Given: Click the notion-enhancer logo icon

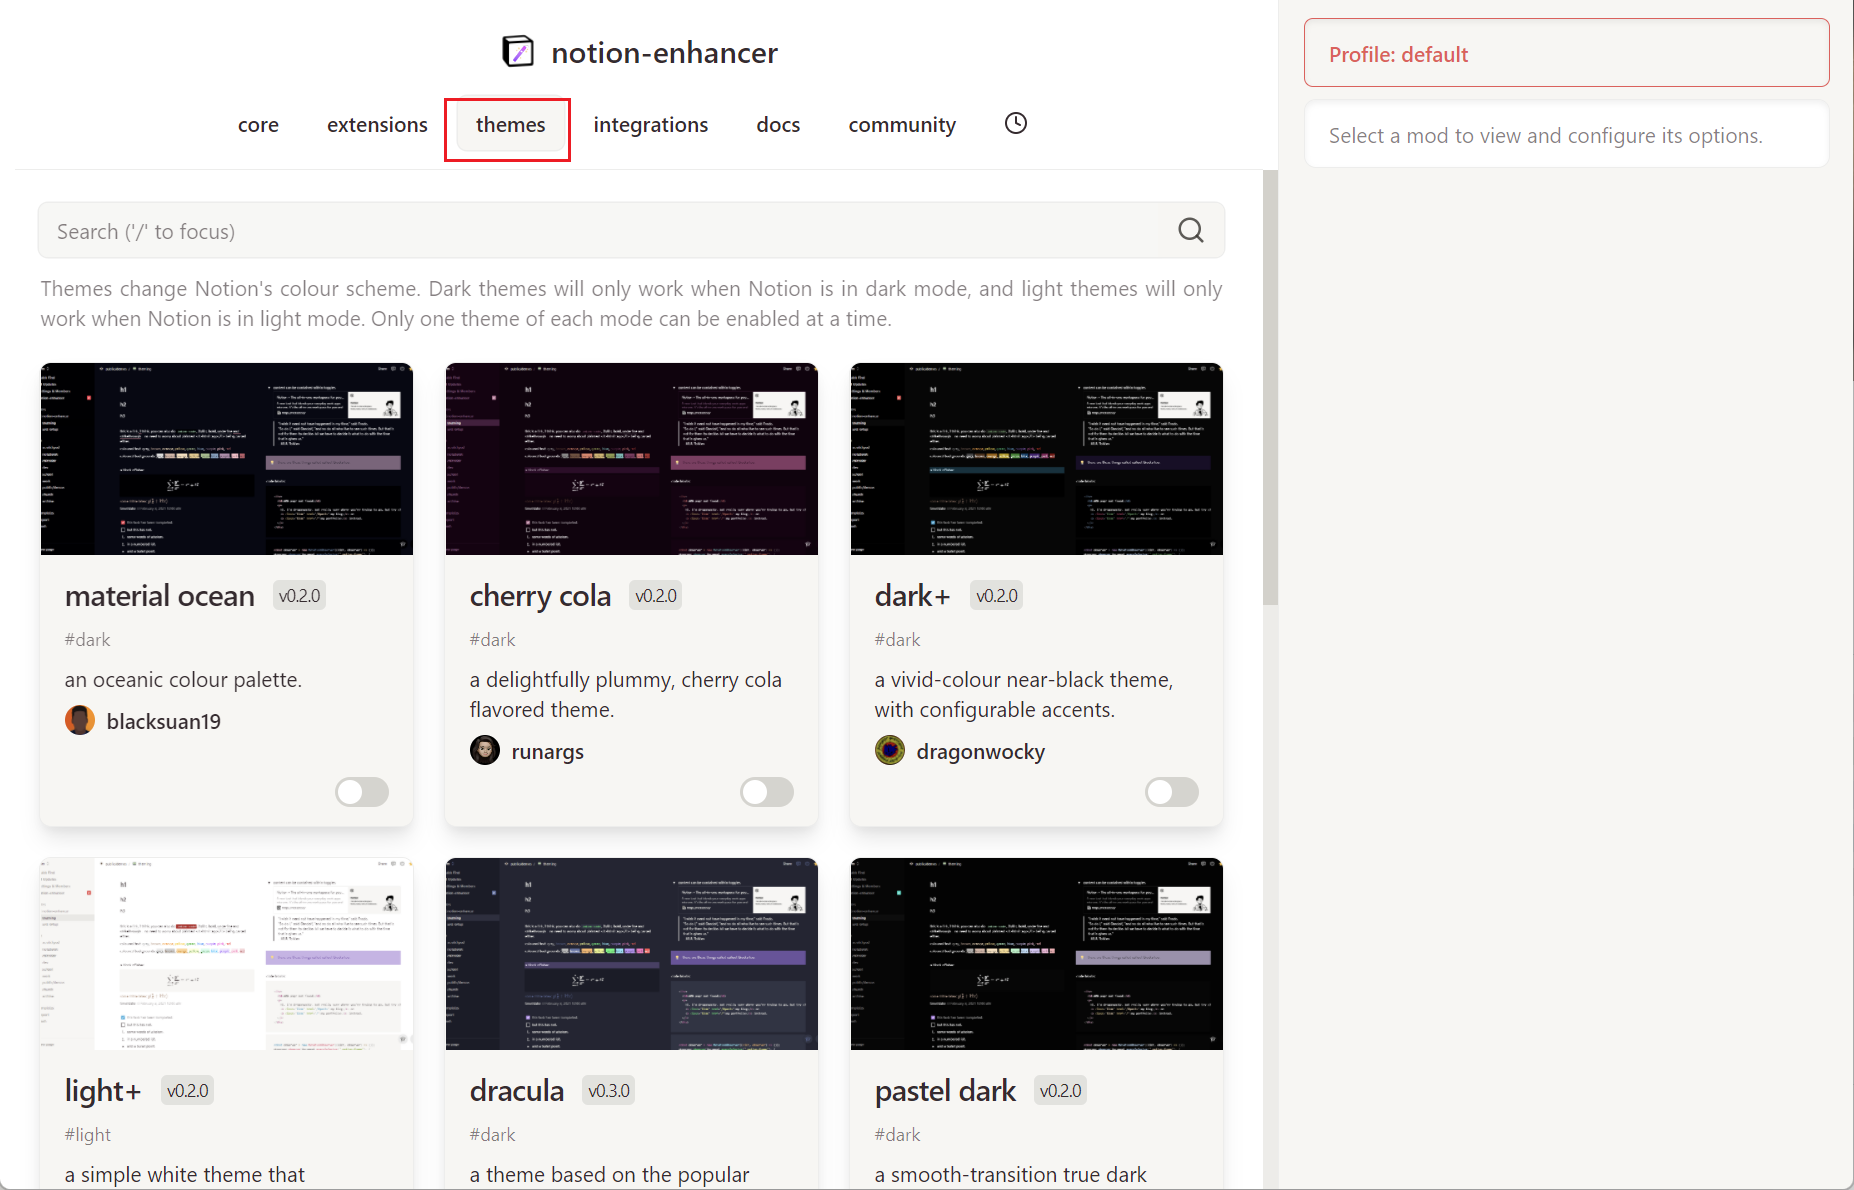Looking at the screenshot, I should tap(518, 51).
